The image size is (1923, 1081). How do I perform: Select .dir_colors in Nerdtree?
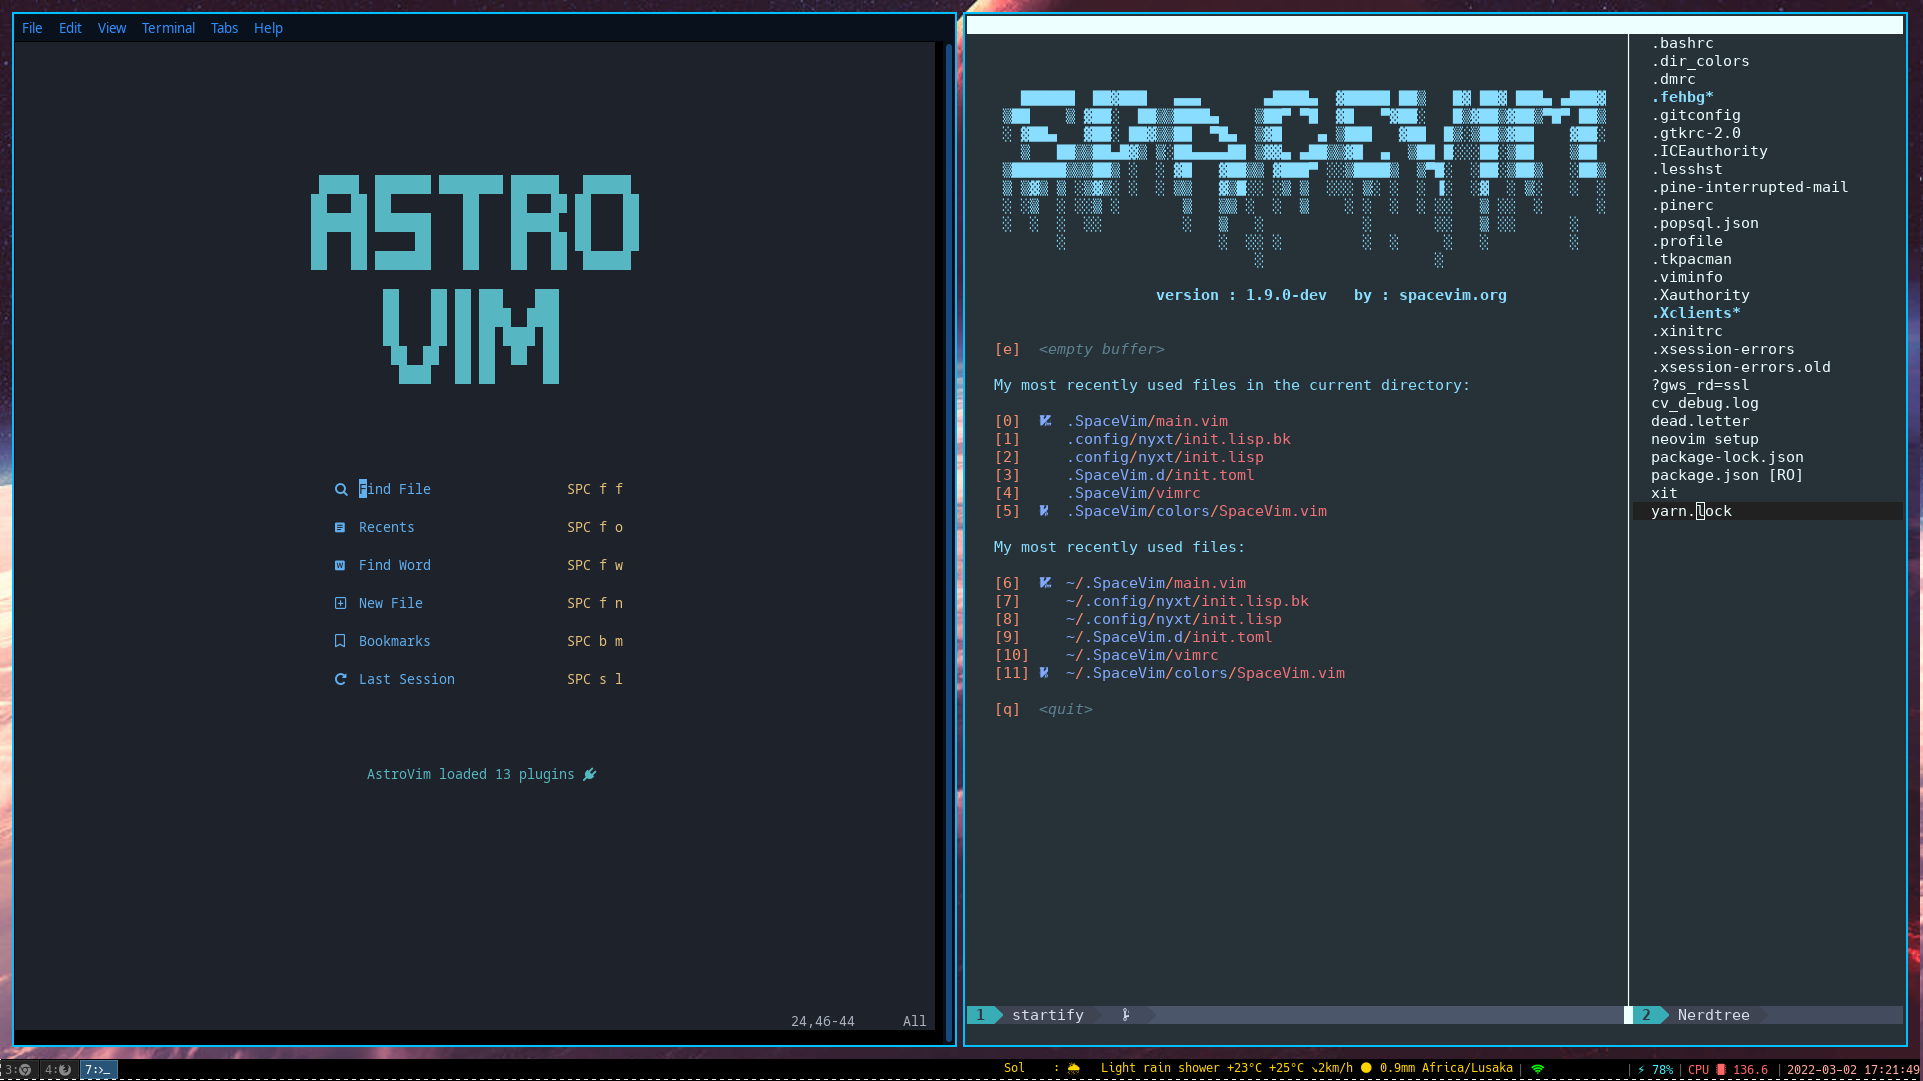pyautogui.click(x=1700, y=61)
